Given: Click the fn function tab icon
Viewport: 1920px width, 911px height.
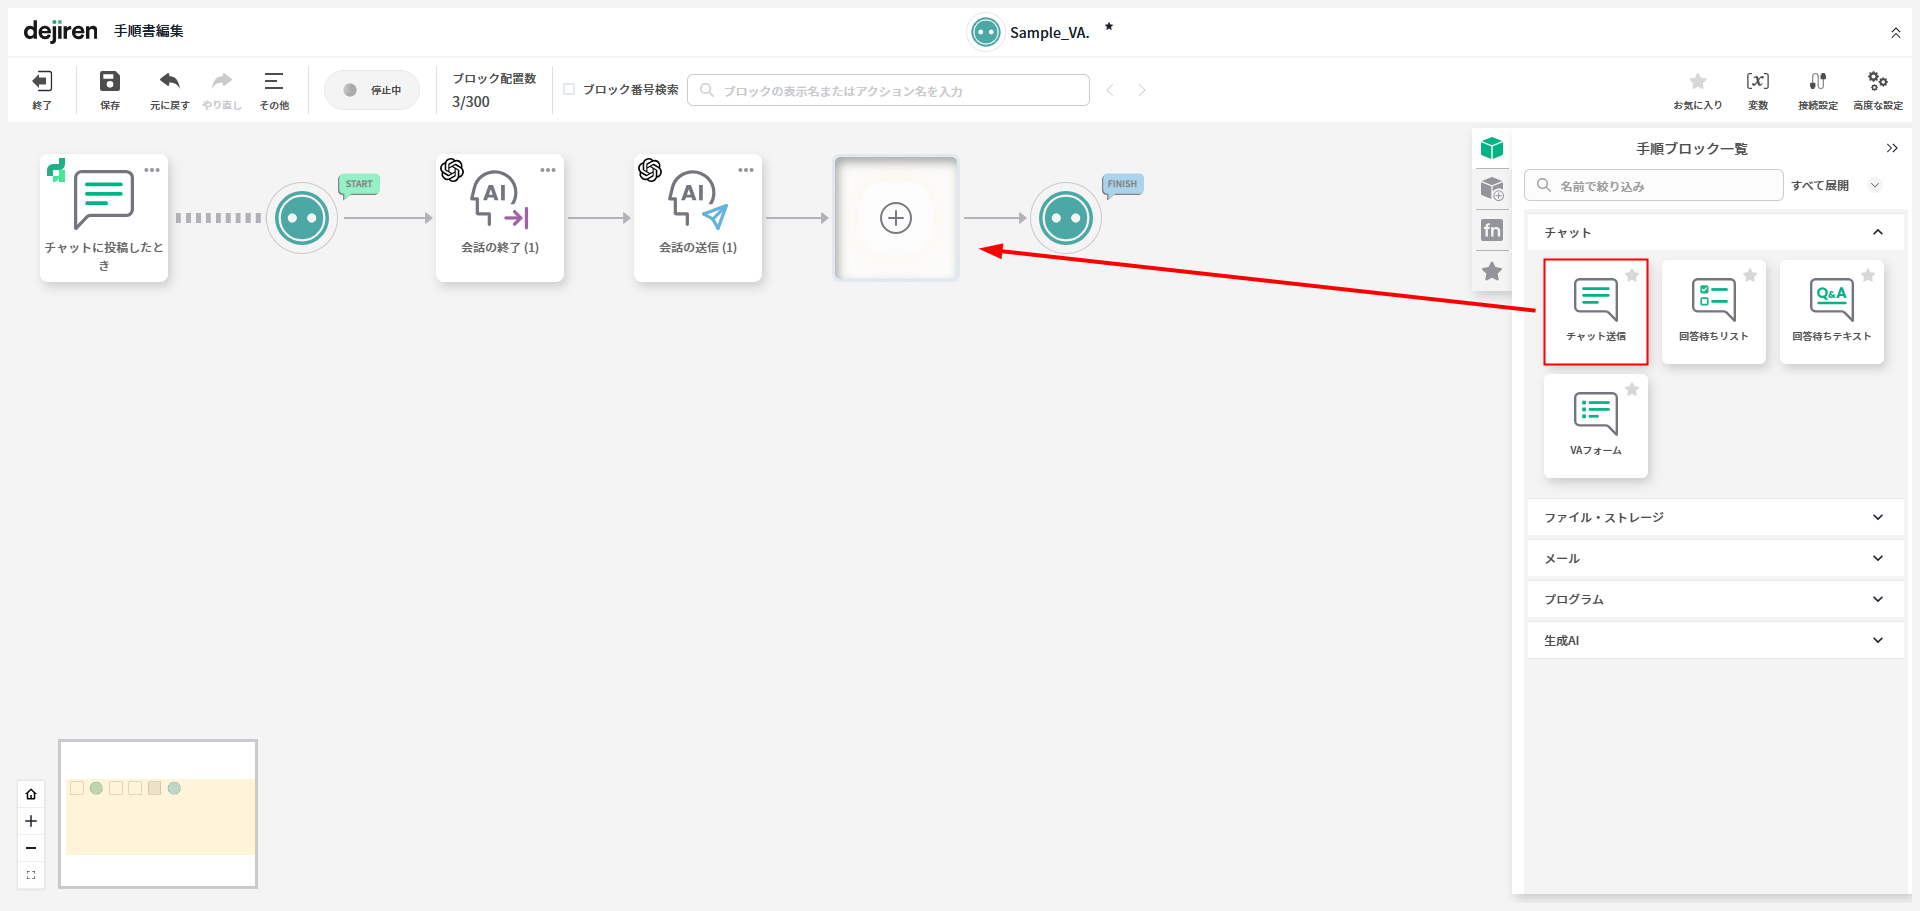Looking at the screenshot, I should [1492, 230].
